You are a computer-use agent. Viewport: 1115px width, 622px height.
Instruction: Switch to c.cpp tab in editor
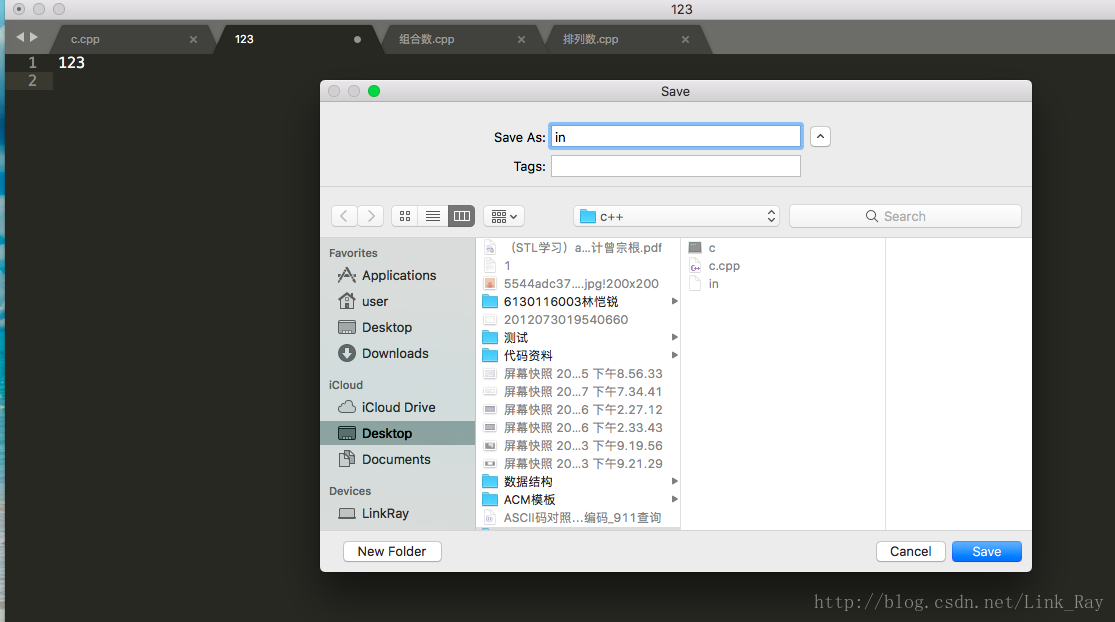[132, 39]
